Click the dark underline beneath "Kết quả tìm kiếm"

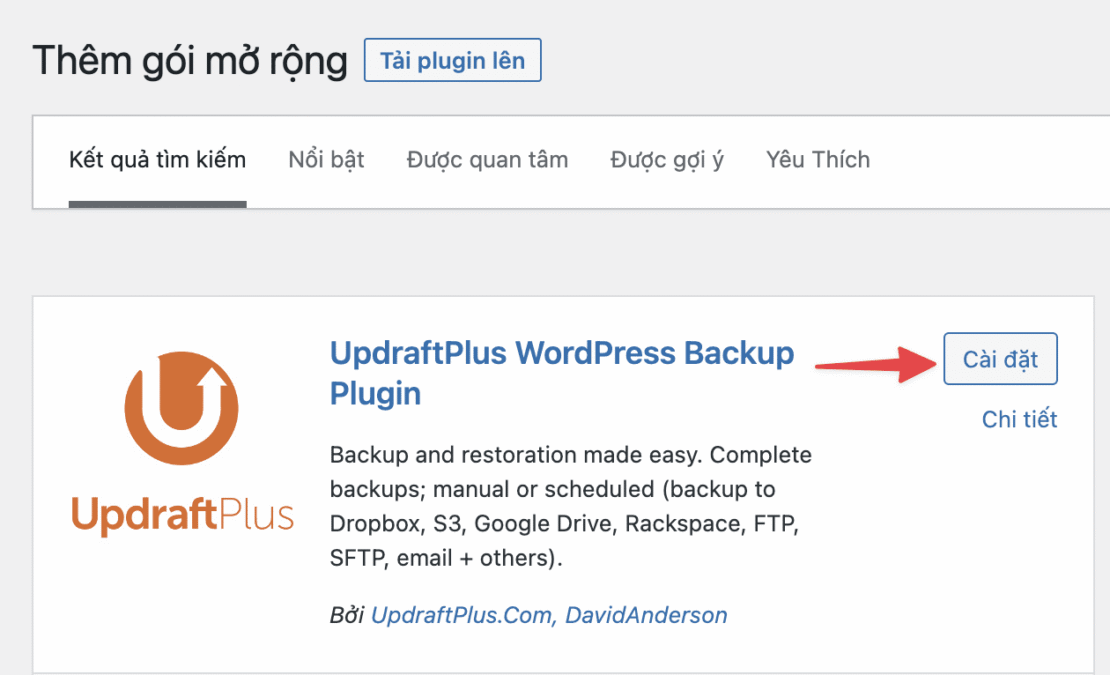pyautogui.click(x=157, y=204)
